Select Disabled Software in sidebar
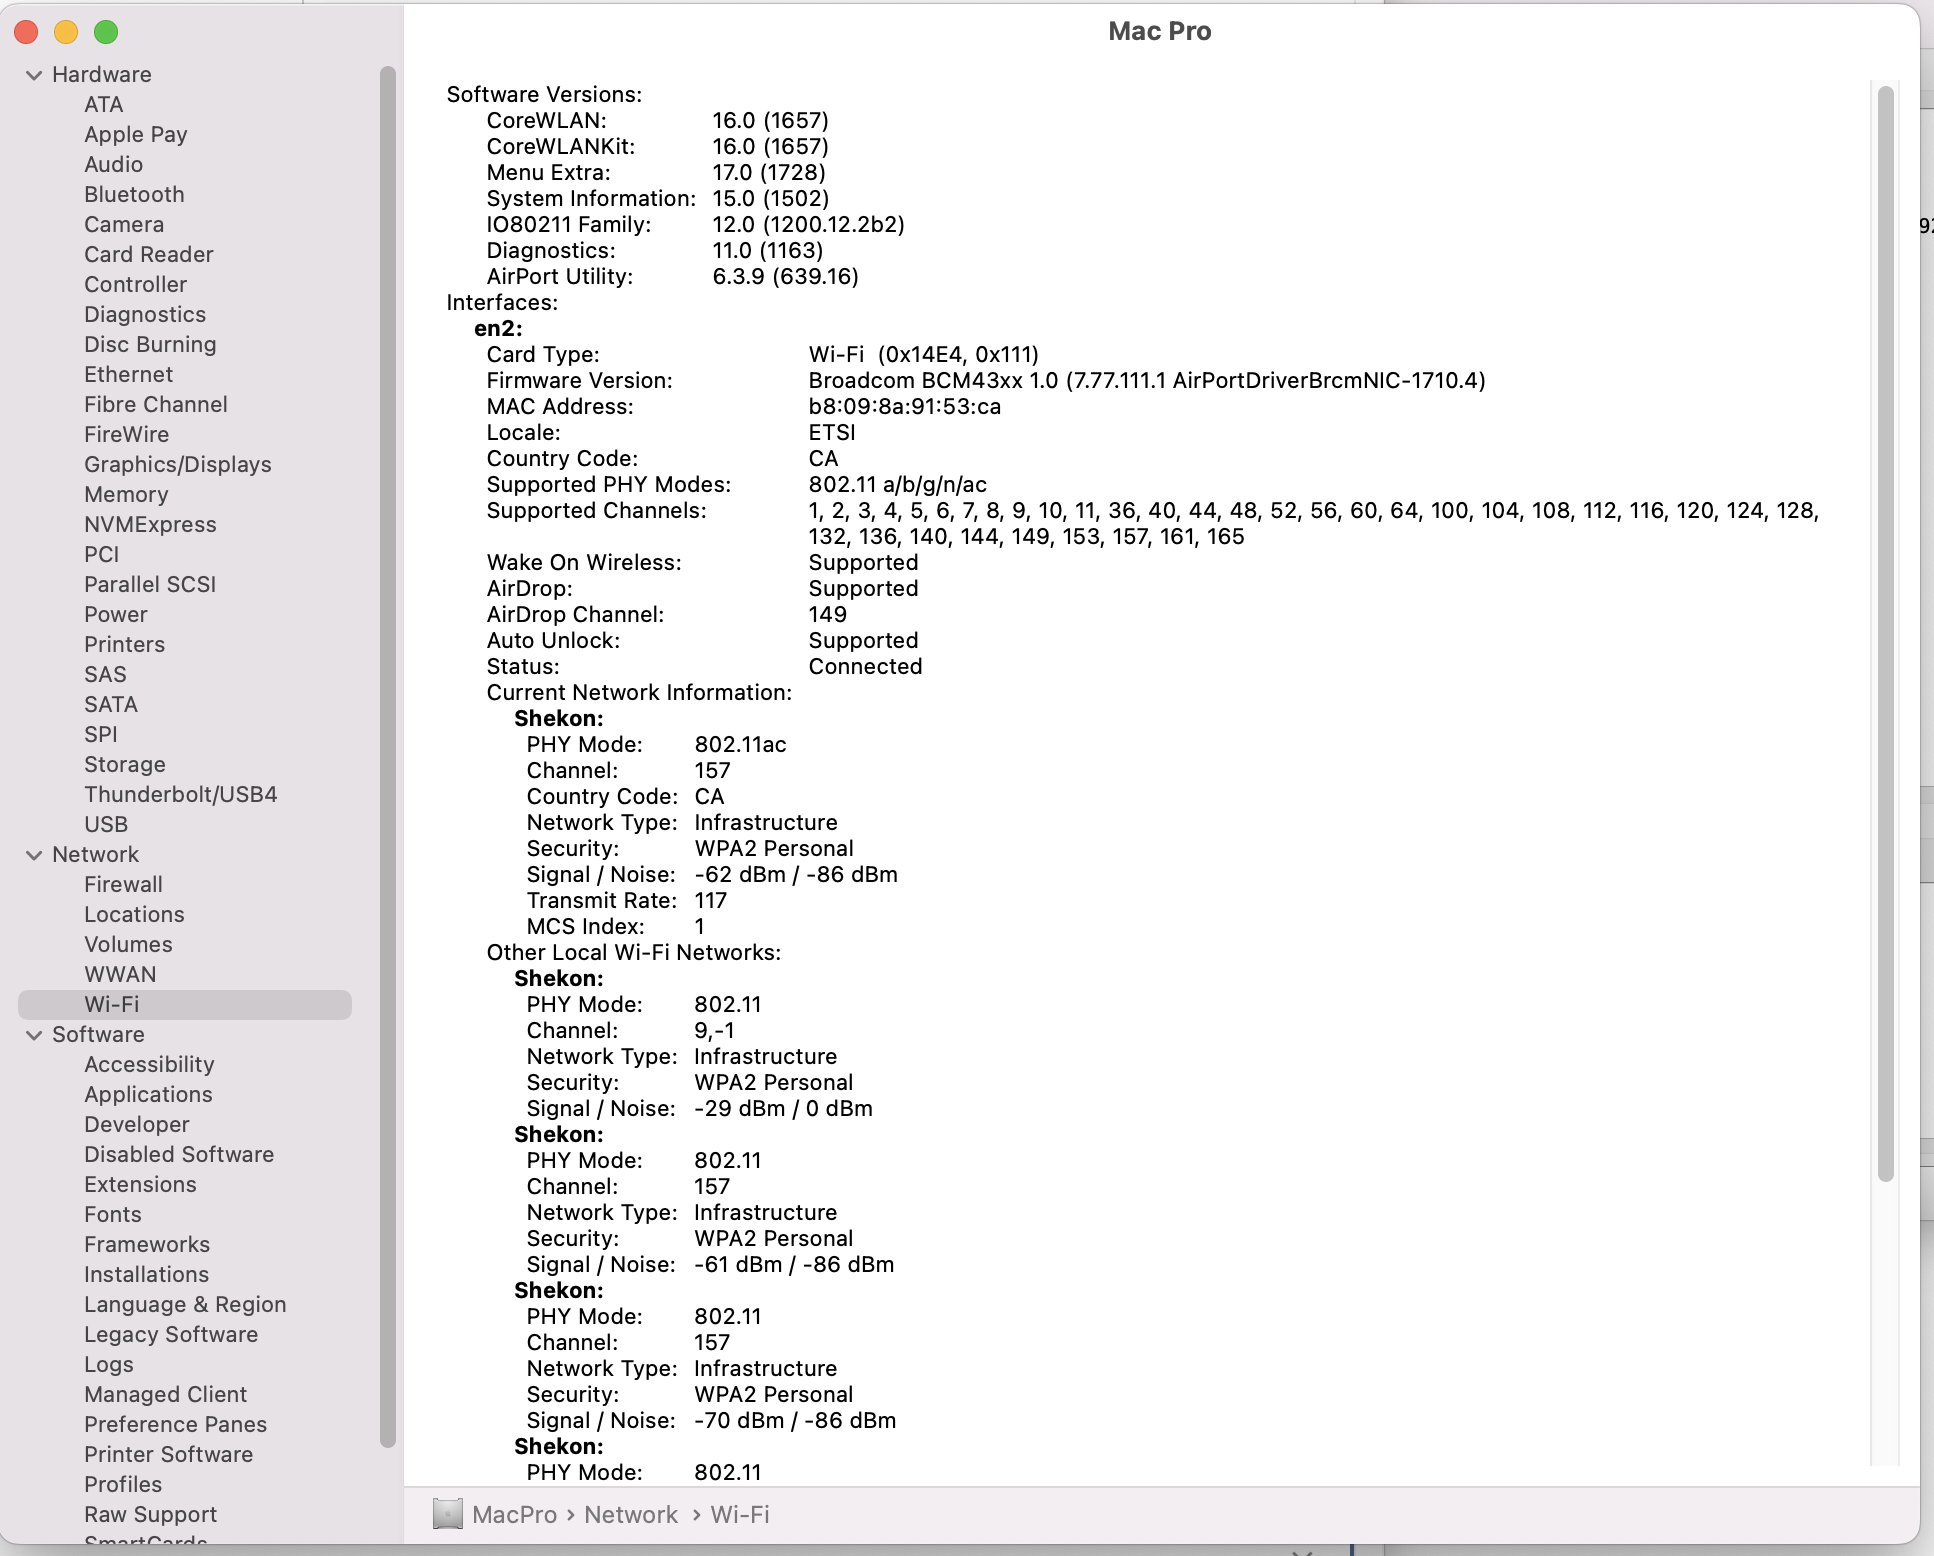The width and height of the screenshot is (1934, 1556). (178, 1155)
